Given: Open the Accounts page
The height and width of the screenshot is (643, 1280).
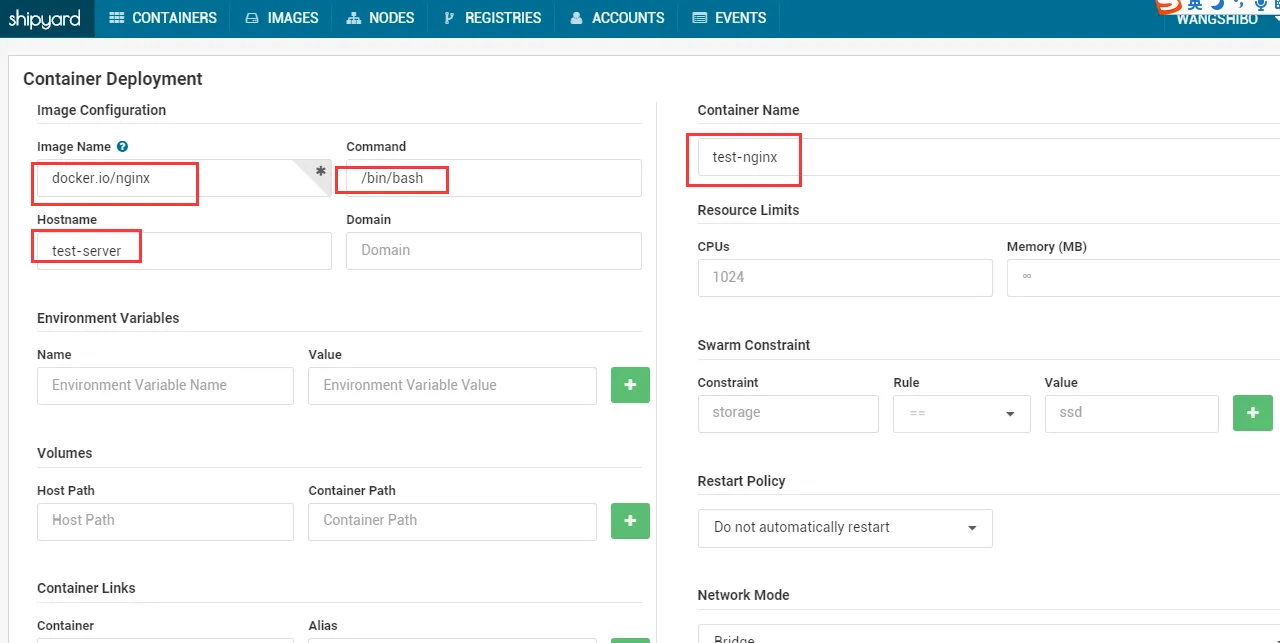Looking at the screenshot, I should tap(617, 18).
